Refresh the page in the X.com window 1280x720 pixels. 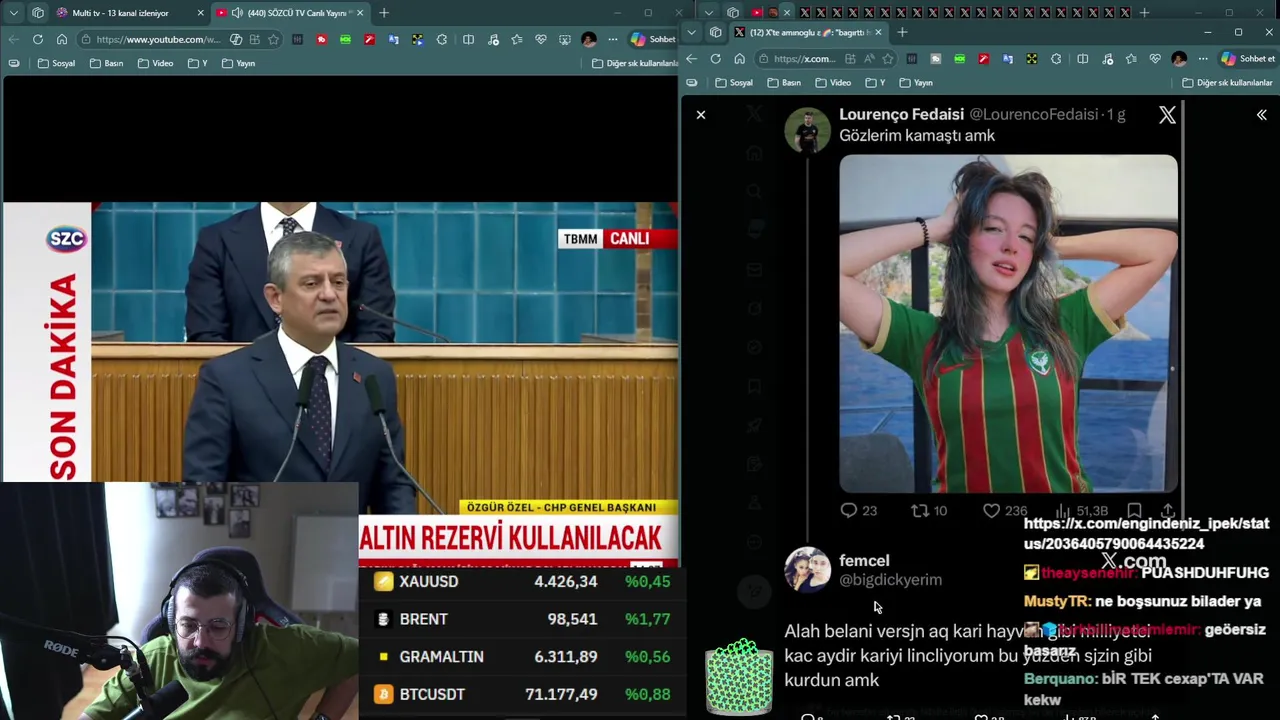coord(715,59)
